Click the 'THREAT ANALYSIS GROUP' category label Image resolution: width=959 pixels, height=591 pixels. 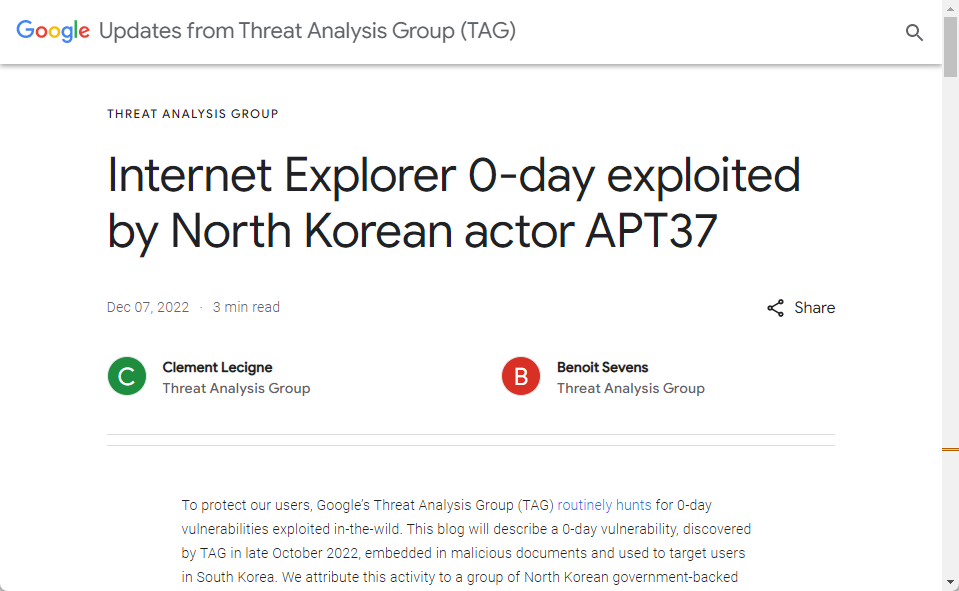192,113
